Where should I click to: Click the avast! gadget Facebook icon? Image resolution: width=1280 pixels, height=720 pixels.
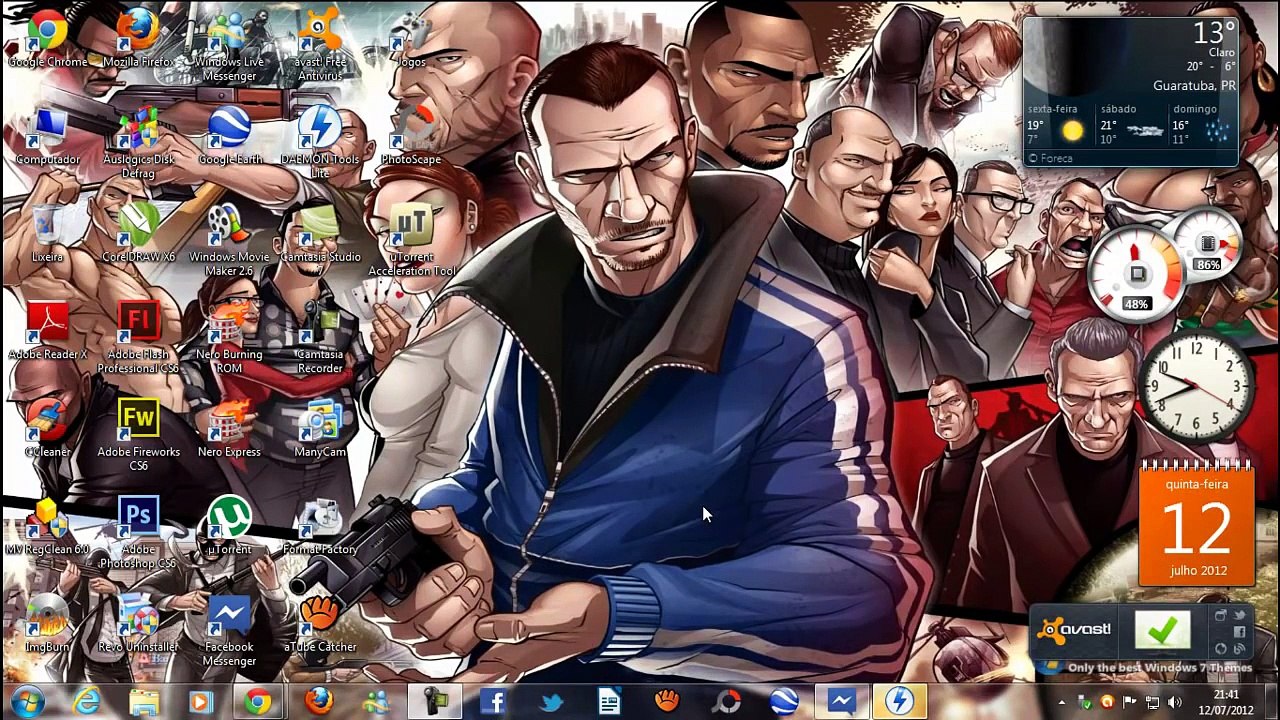[x=1239, y=632]
